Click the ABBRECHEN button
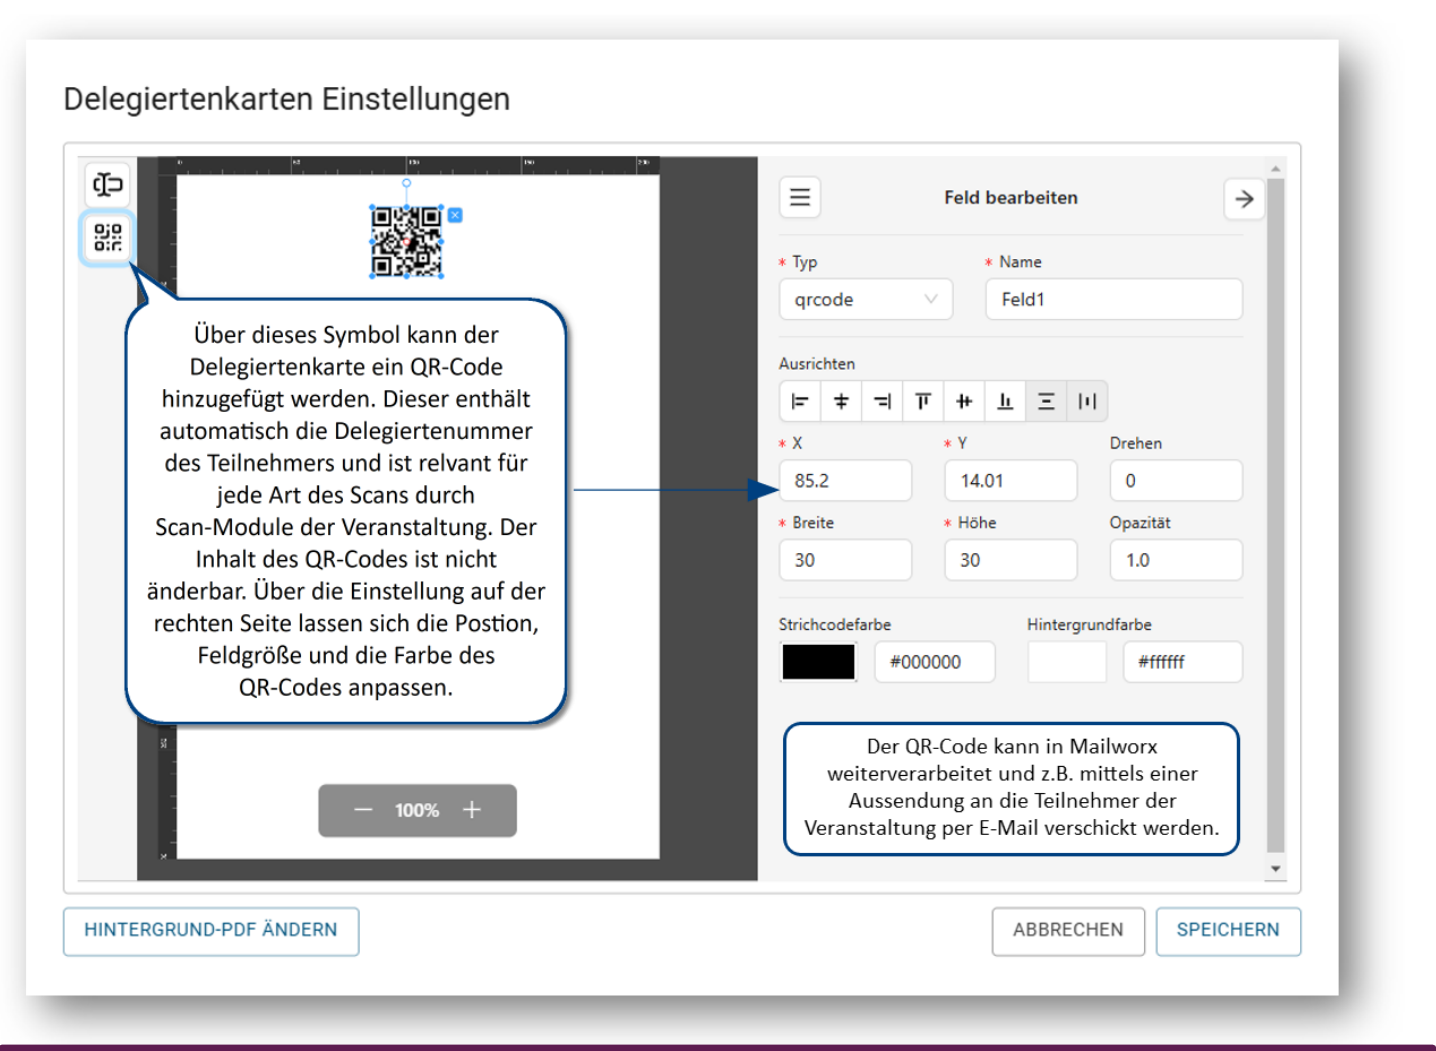 (1068, 931)
